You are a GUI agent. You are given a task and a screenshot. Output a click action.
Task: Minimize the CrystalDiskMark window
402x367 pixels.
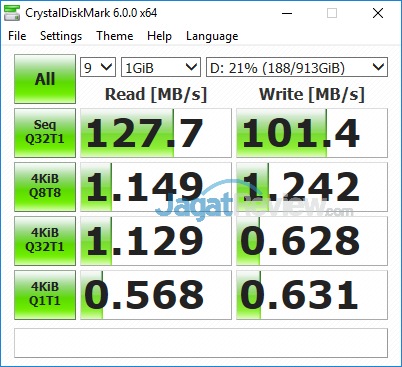(287, 13)
